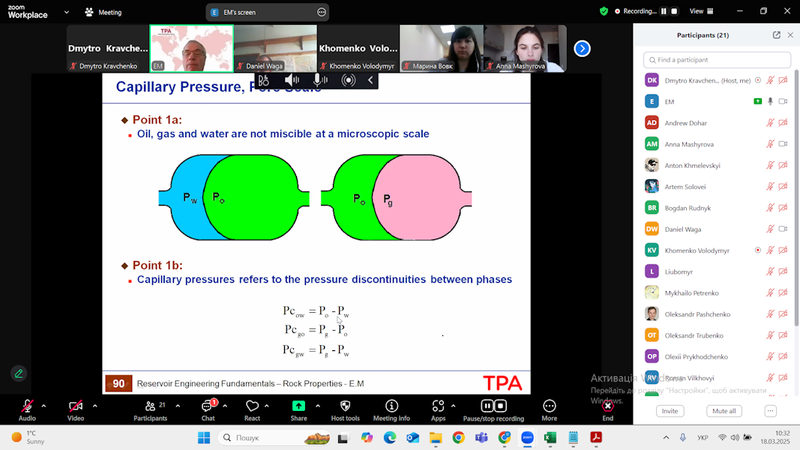Open Meeting info
The height and width of the screenshot is (450, 800).
[x=391, y=410]
